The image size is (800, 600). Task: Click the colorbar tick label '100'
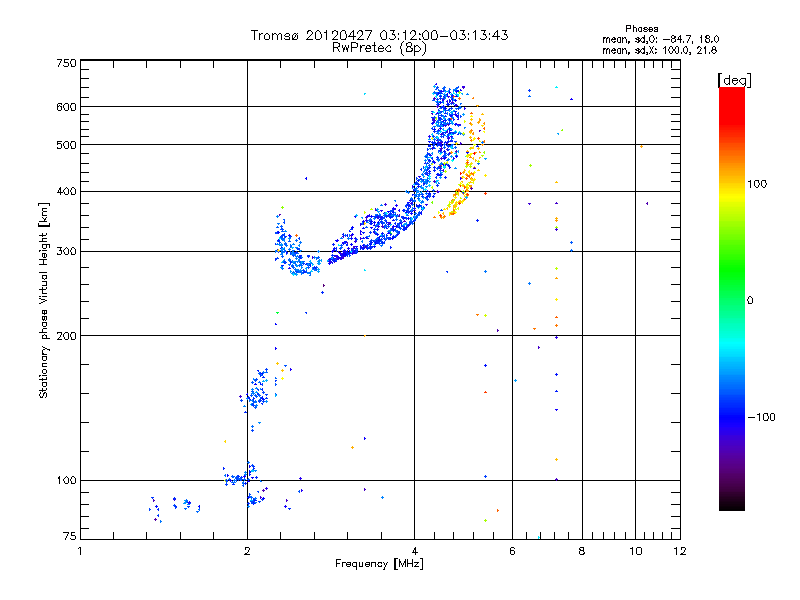tap(757, 184)
